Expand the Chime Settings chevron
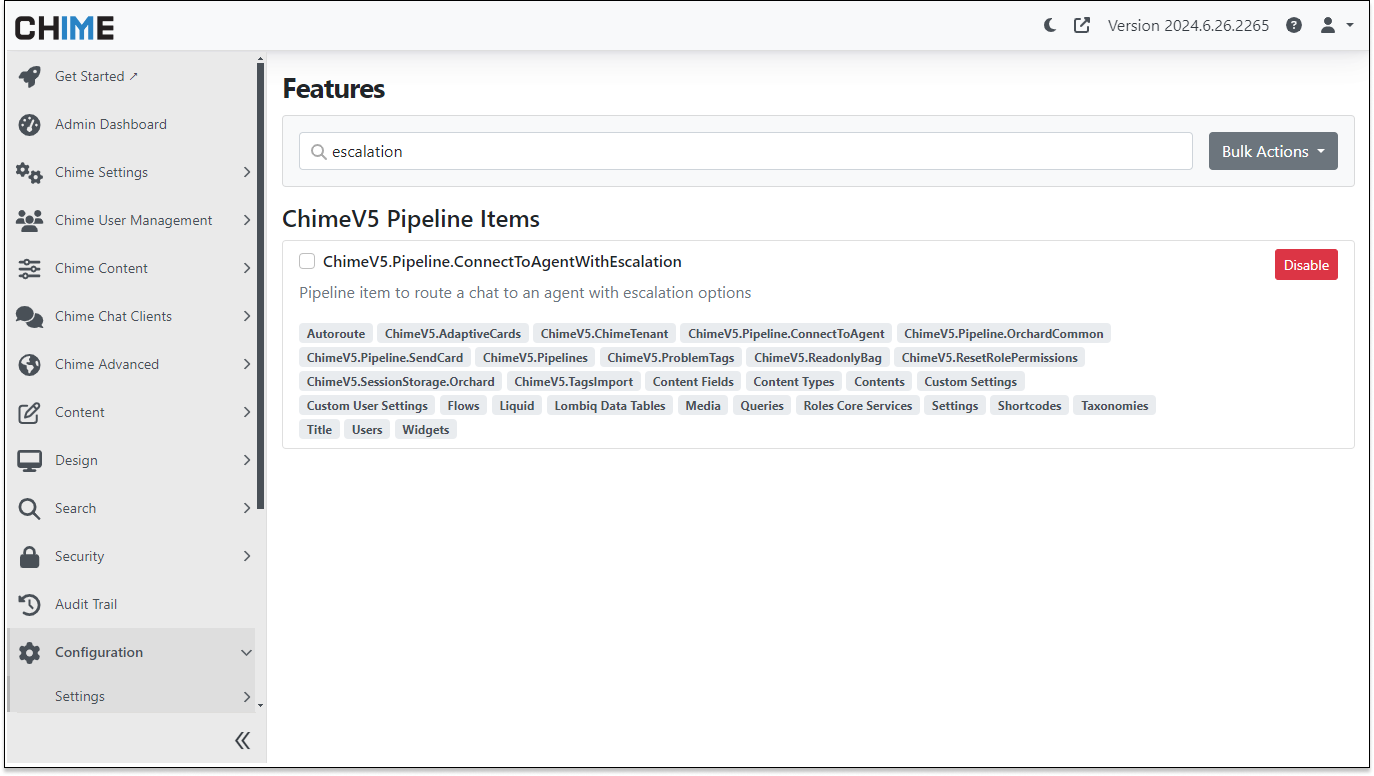 247,172
